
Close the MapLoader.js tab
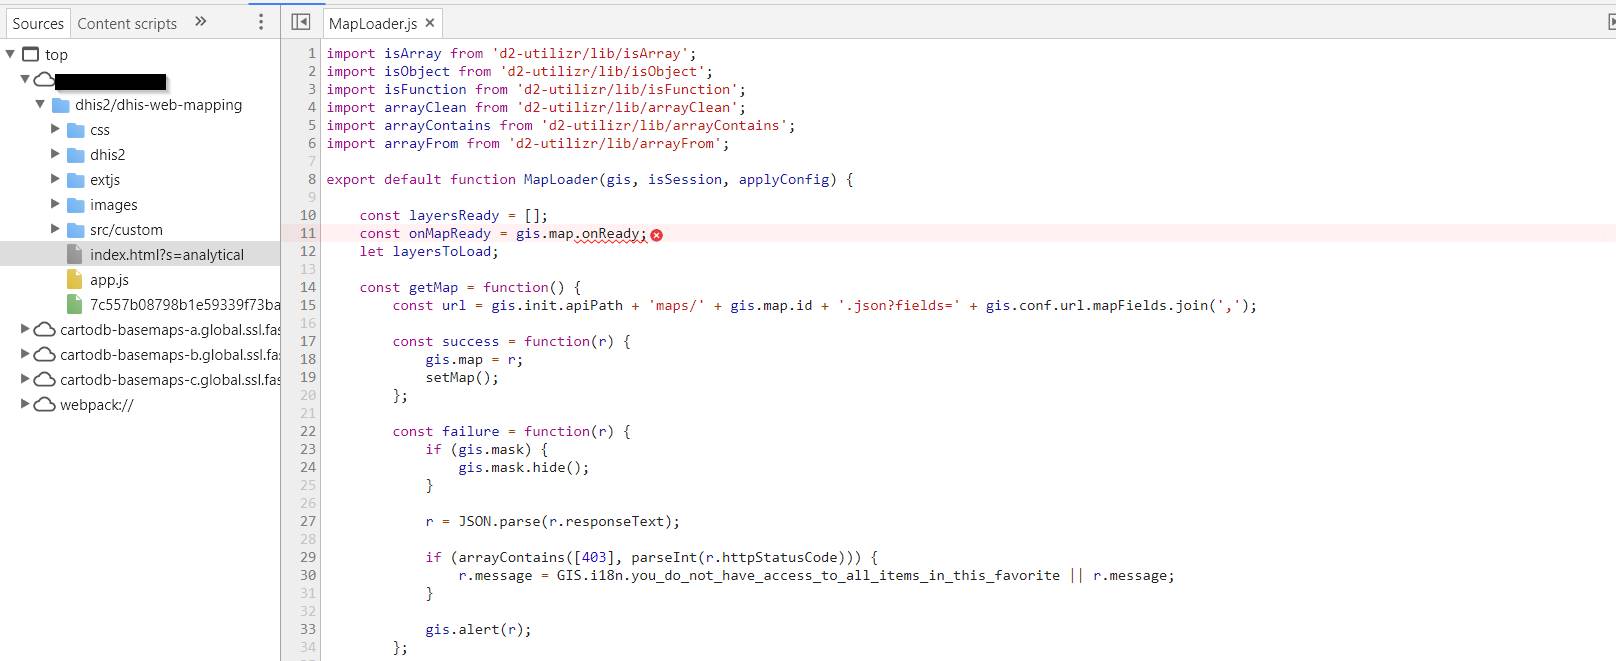[x=430, y=22]
